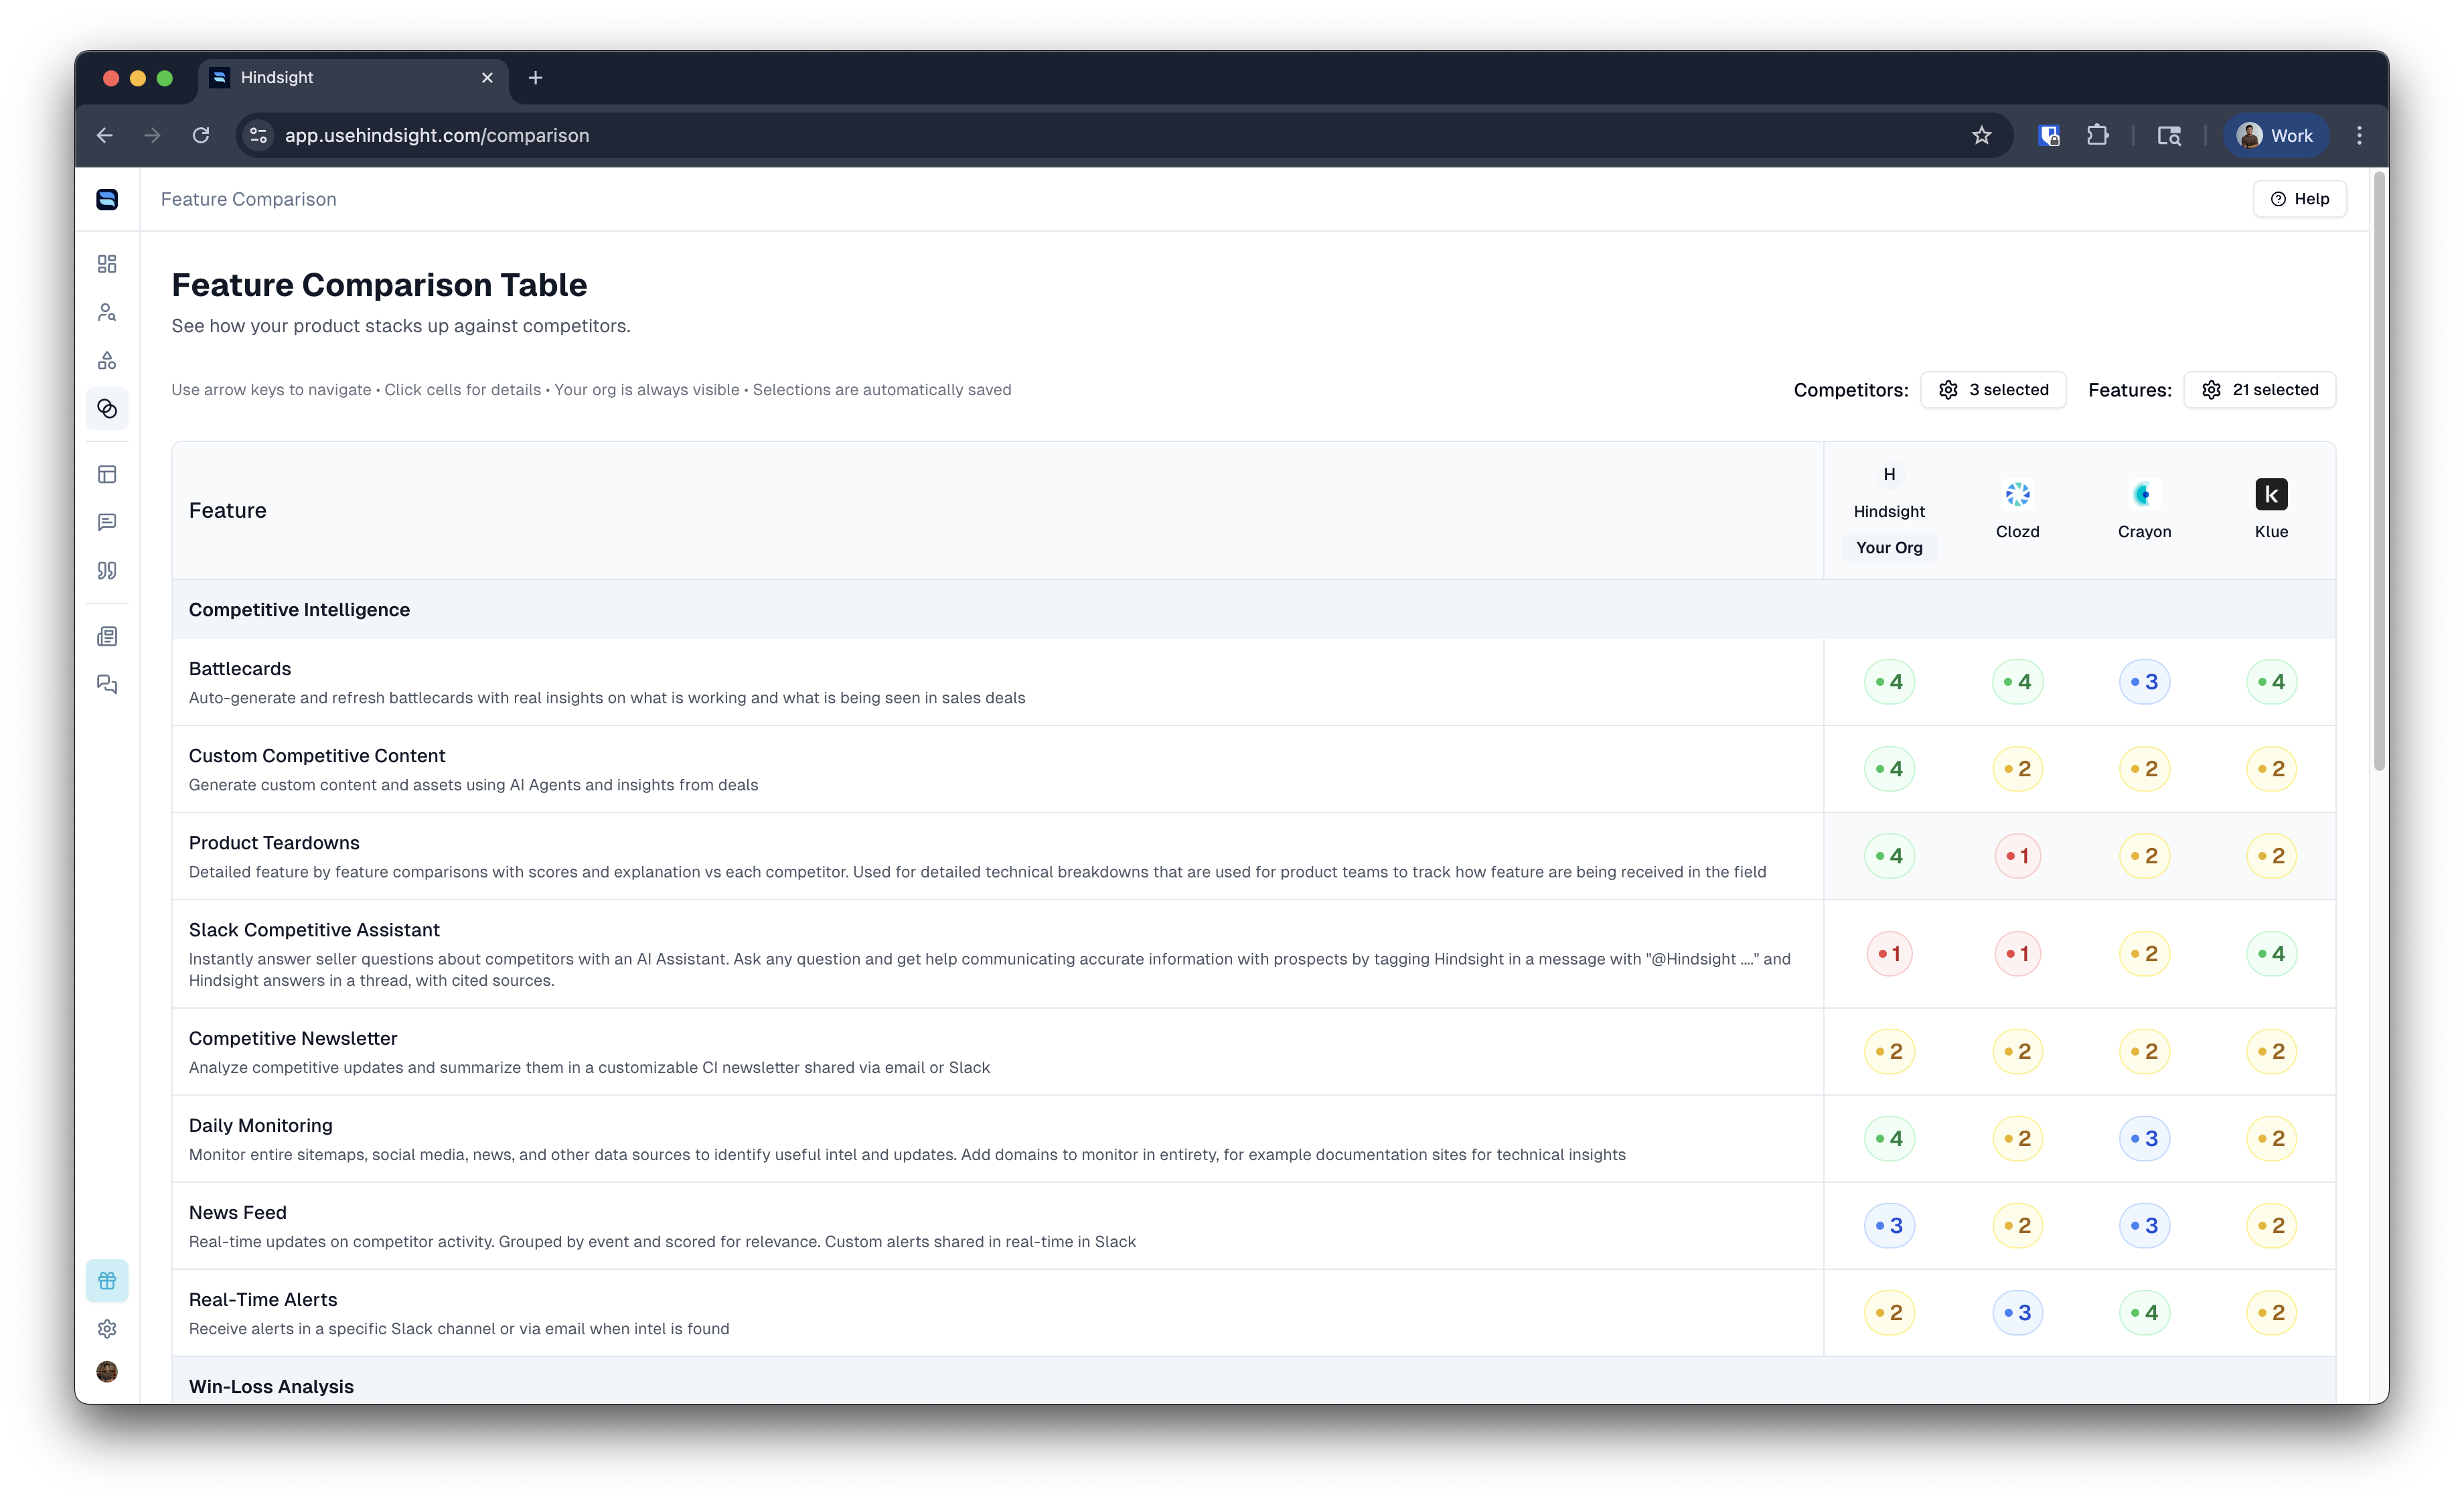The height and width of the screenshot is (1503, 2464).
Task: Reload the page with refresh icon
Action: pos(201,135)
